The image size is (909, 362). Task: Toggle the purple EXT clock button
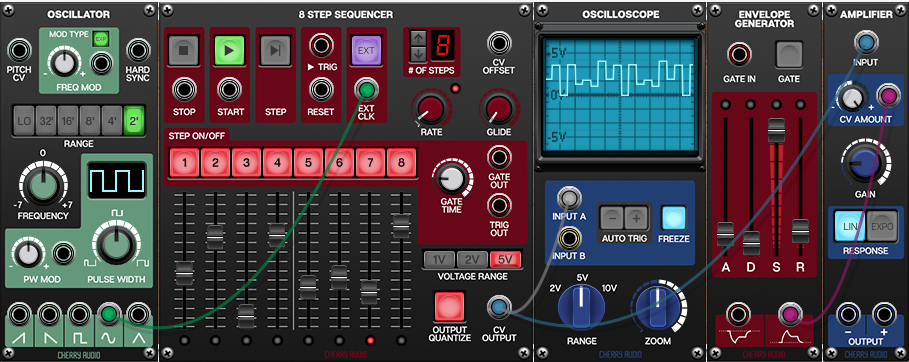click(366, 50)
